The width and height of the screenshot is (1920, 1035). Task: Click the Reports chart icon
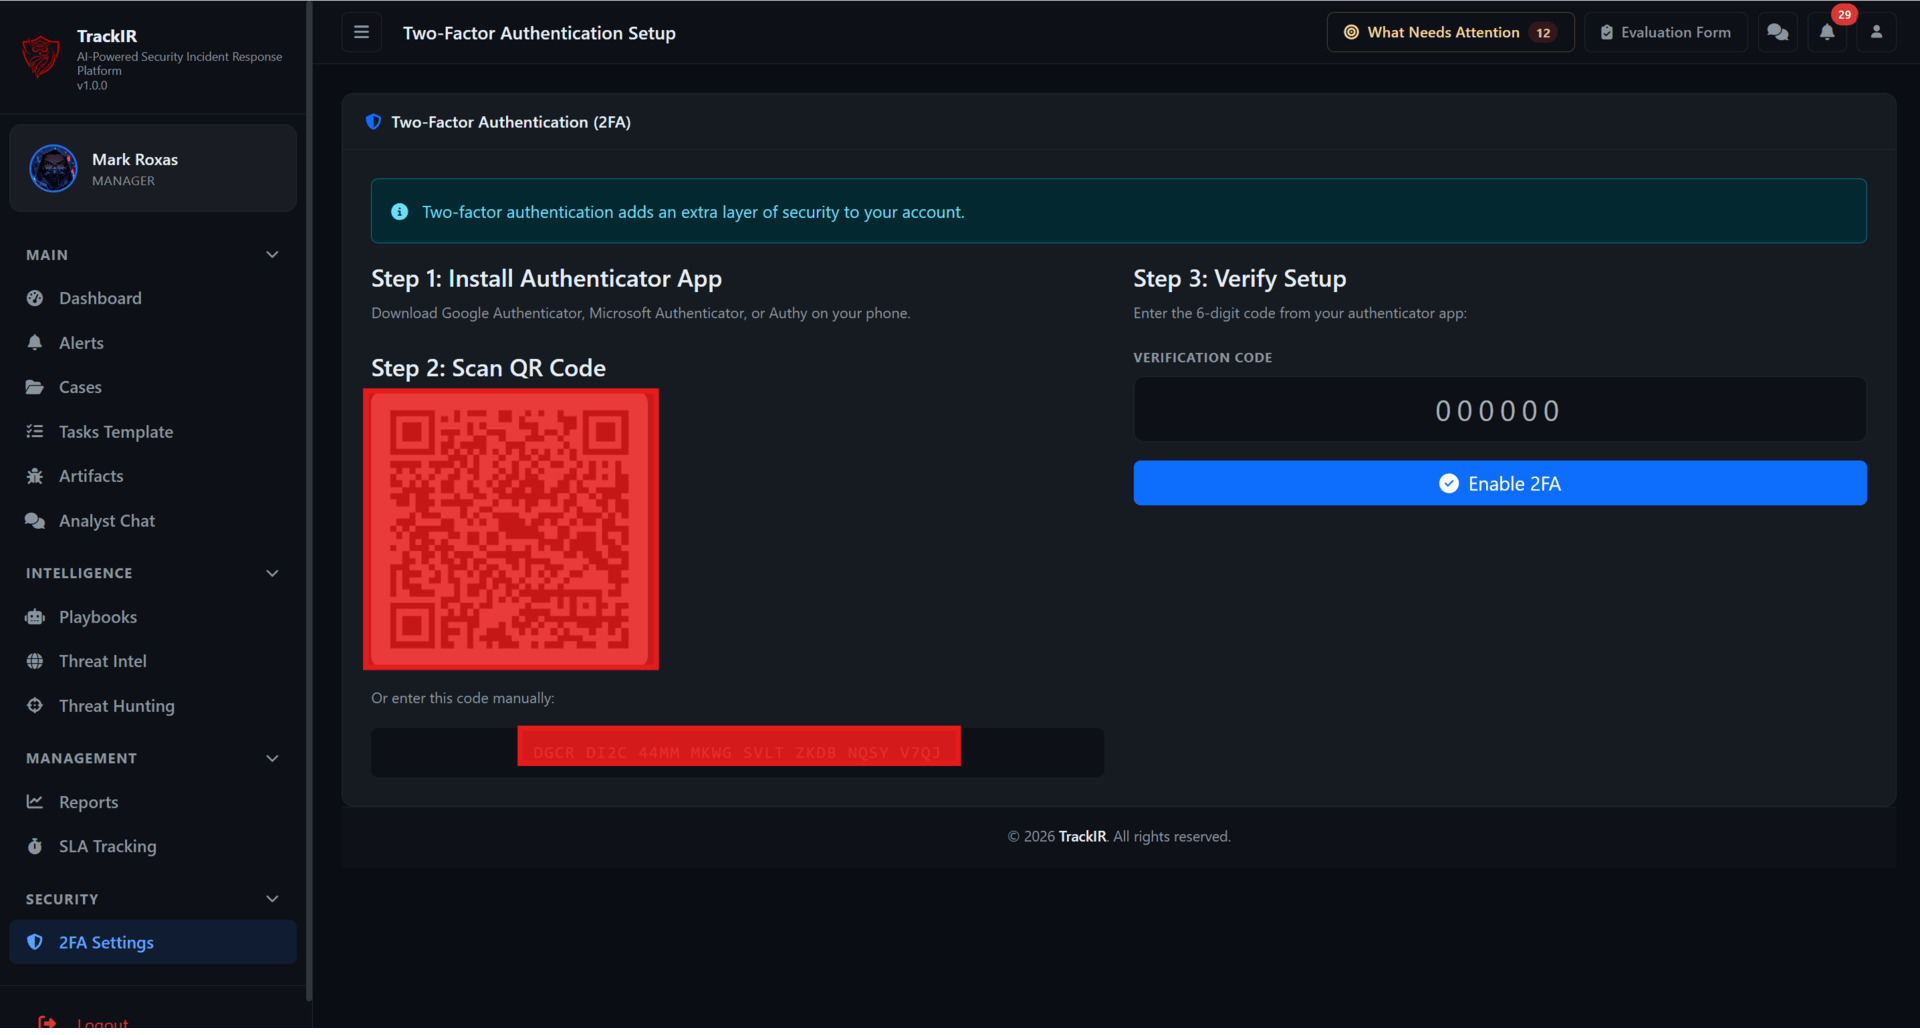(35, 802)
